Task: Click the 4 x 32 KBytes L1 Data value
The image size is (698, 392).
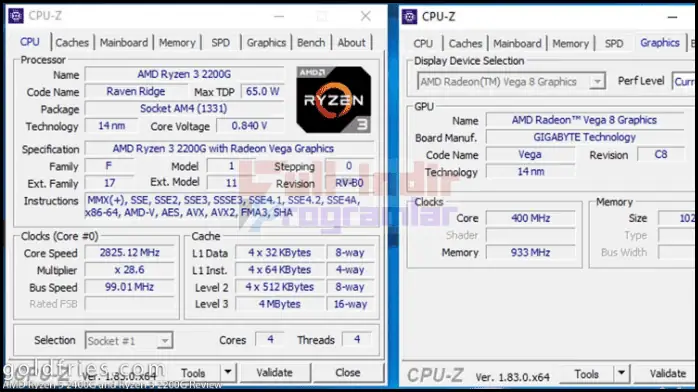Action: (280, 253)
